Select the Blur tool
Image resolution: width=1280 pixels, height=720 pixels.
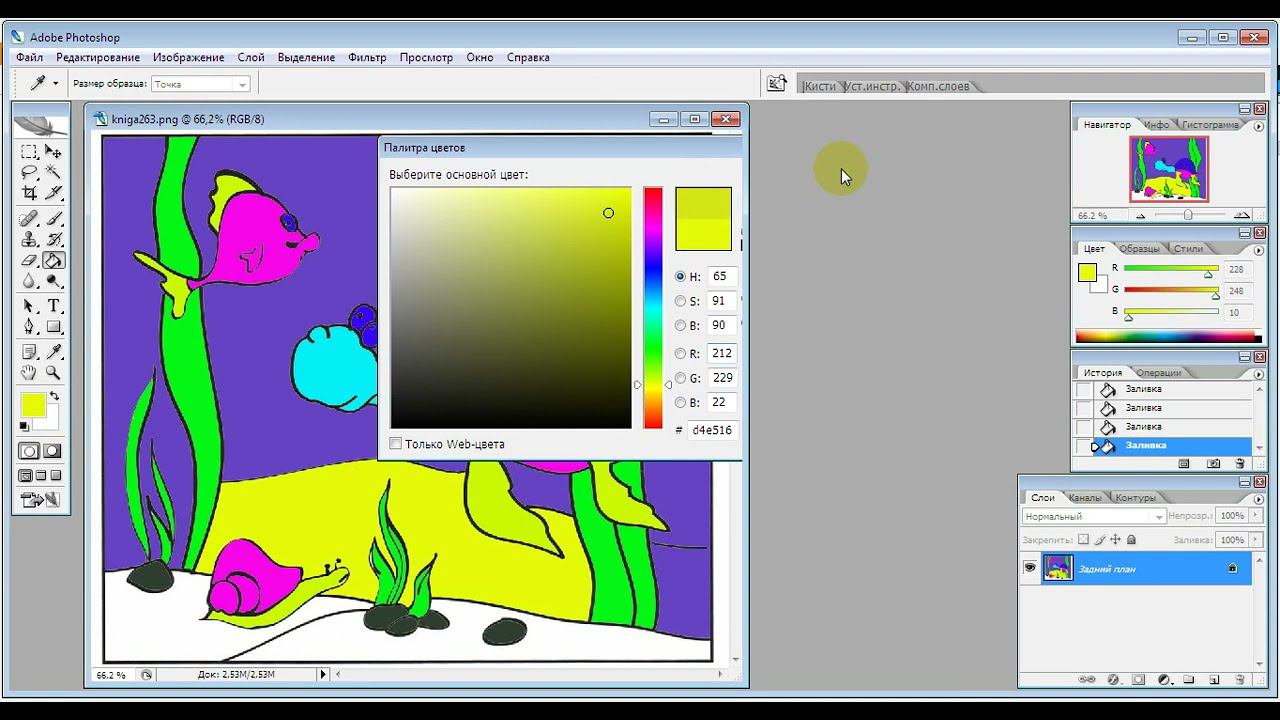pos(29,281)
